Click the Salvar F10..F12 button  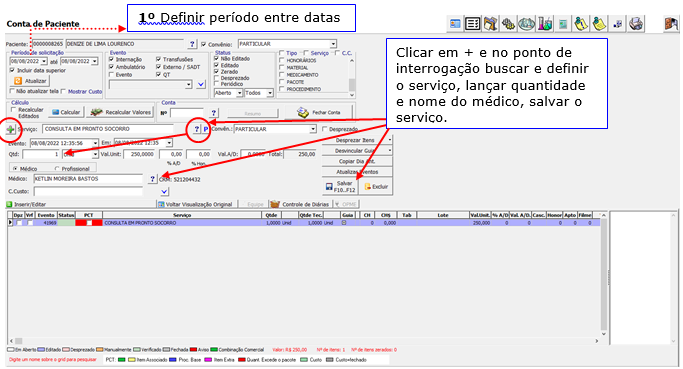tap(340, 186)
